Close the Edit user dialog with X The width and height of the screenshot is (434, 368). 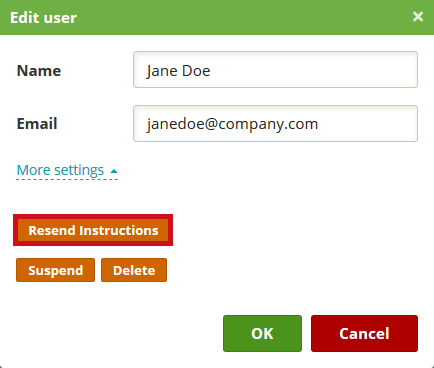click(418, 16)
